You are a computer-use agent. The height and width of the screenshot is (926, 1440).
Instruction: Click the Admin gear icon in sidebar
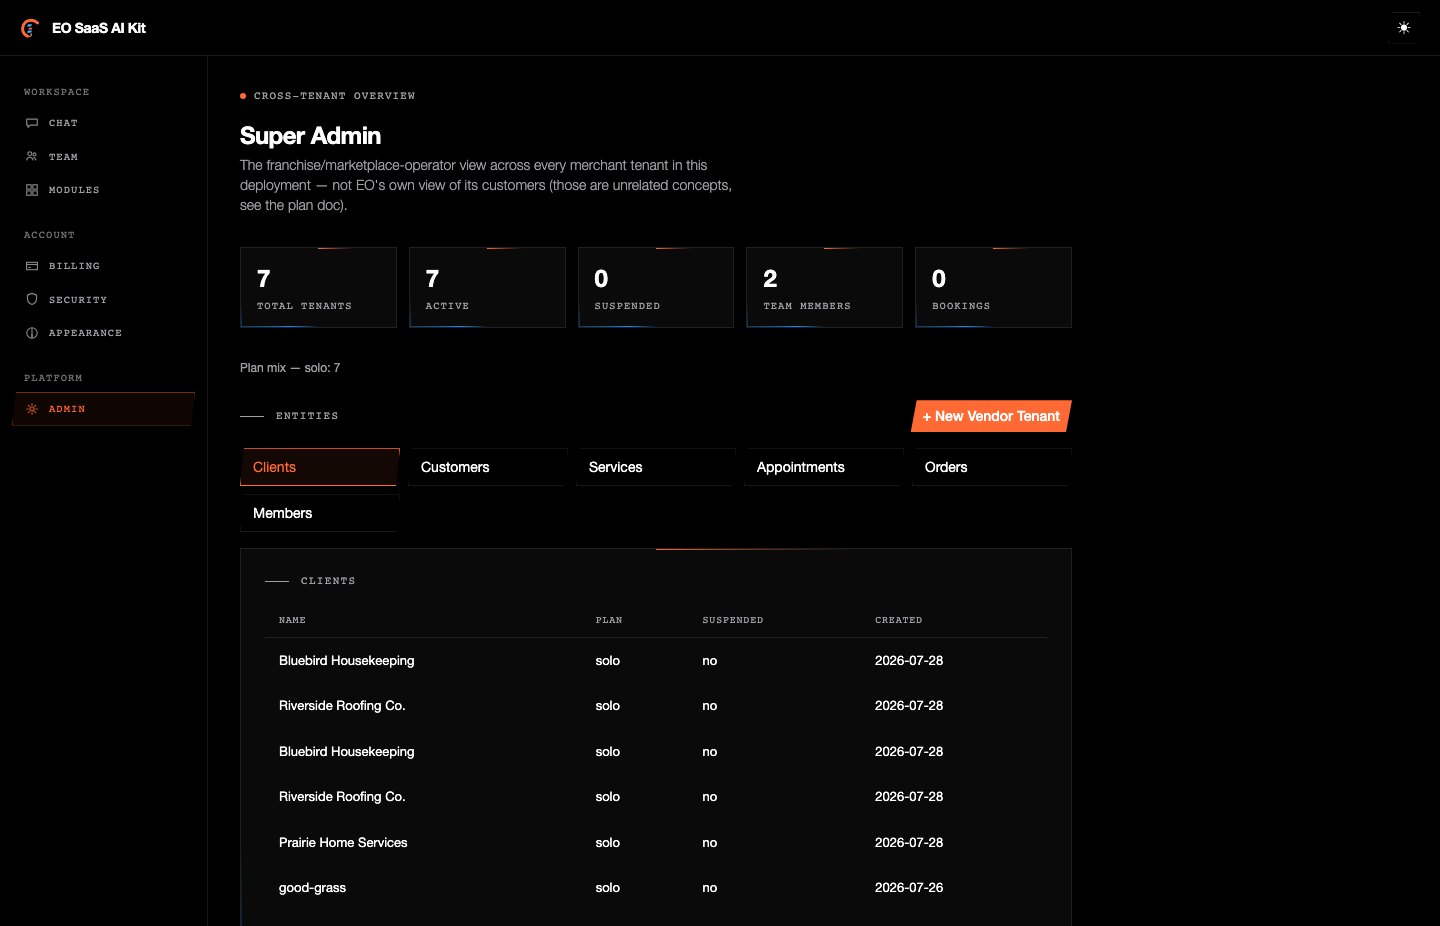click(32, 409)
